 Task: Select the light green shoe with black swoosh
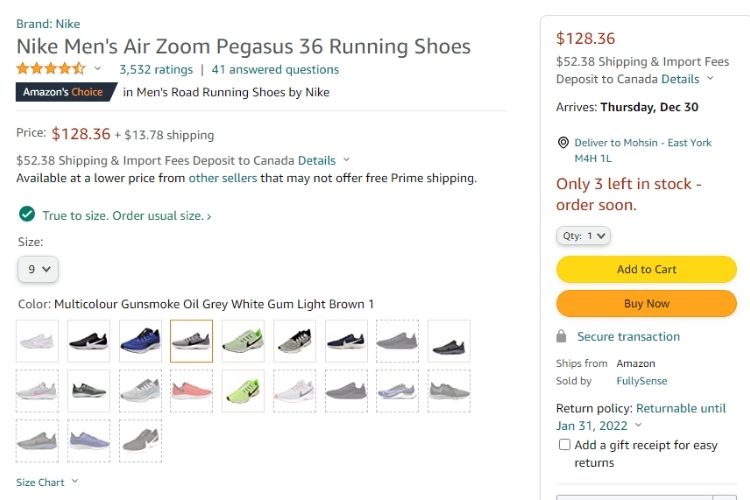243,341
